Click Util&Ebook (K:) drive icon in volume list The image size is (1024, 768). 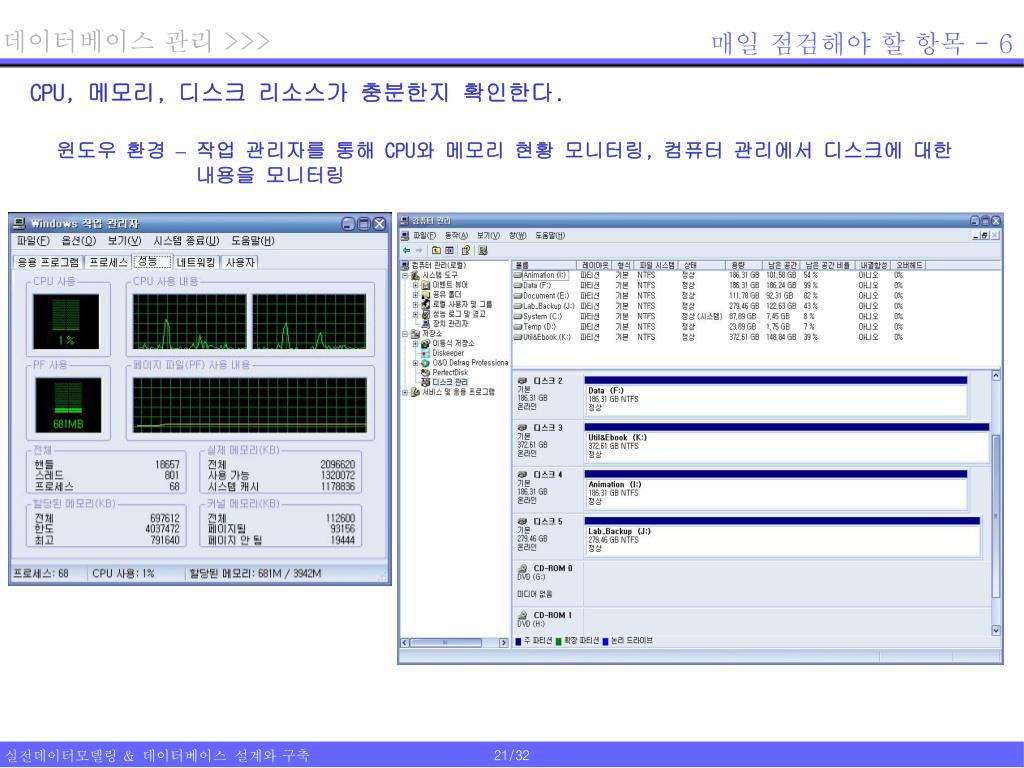[518, 337]
